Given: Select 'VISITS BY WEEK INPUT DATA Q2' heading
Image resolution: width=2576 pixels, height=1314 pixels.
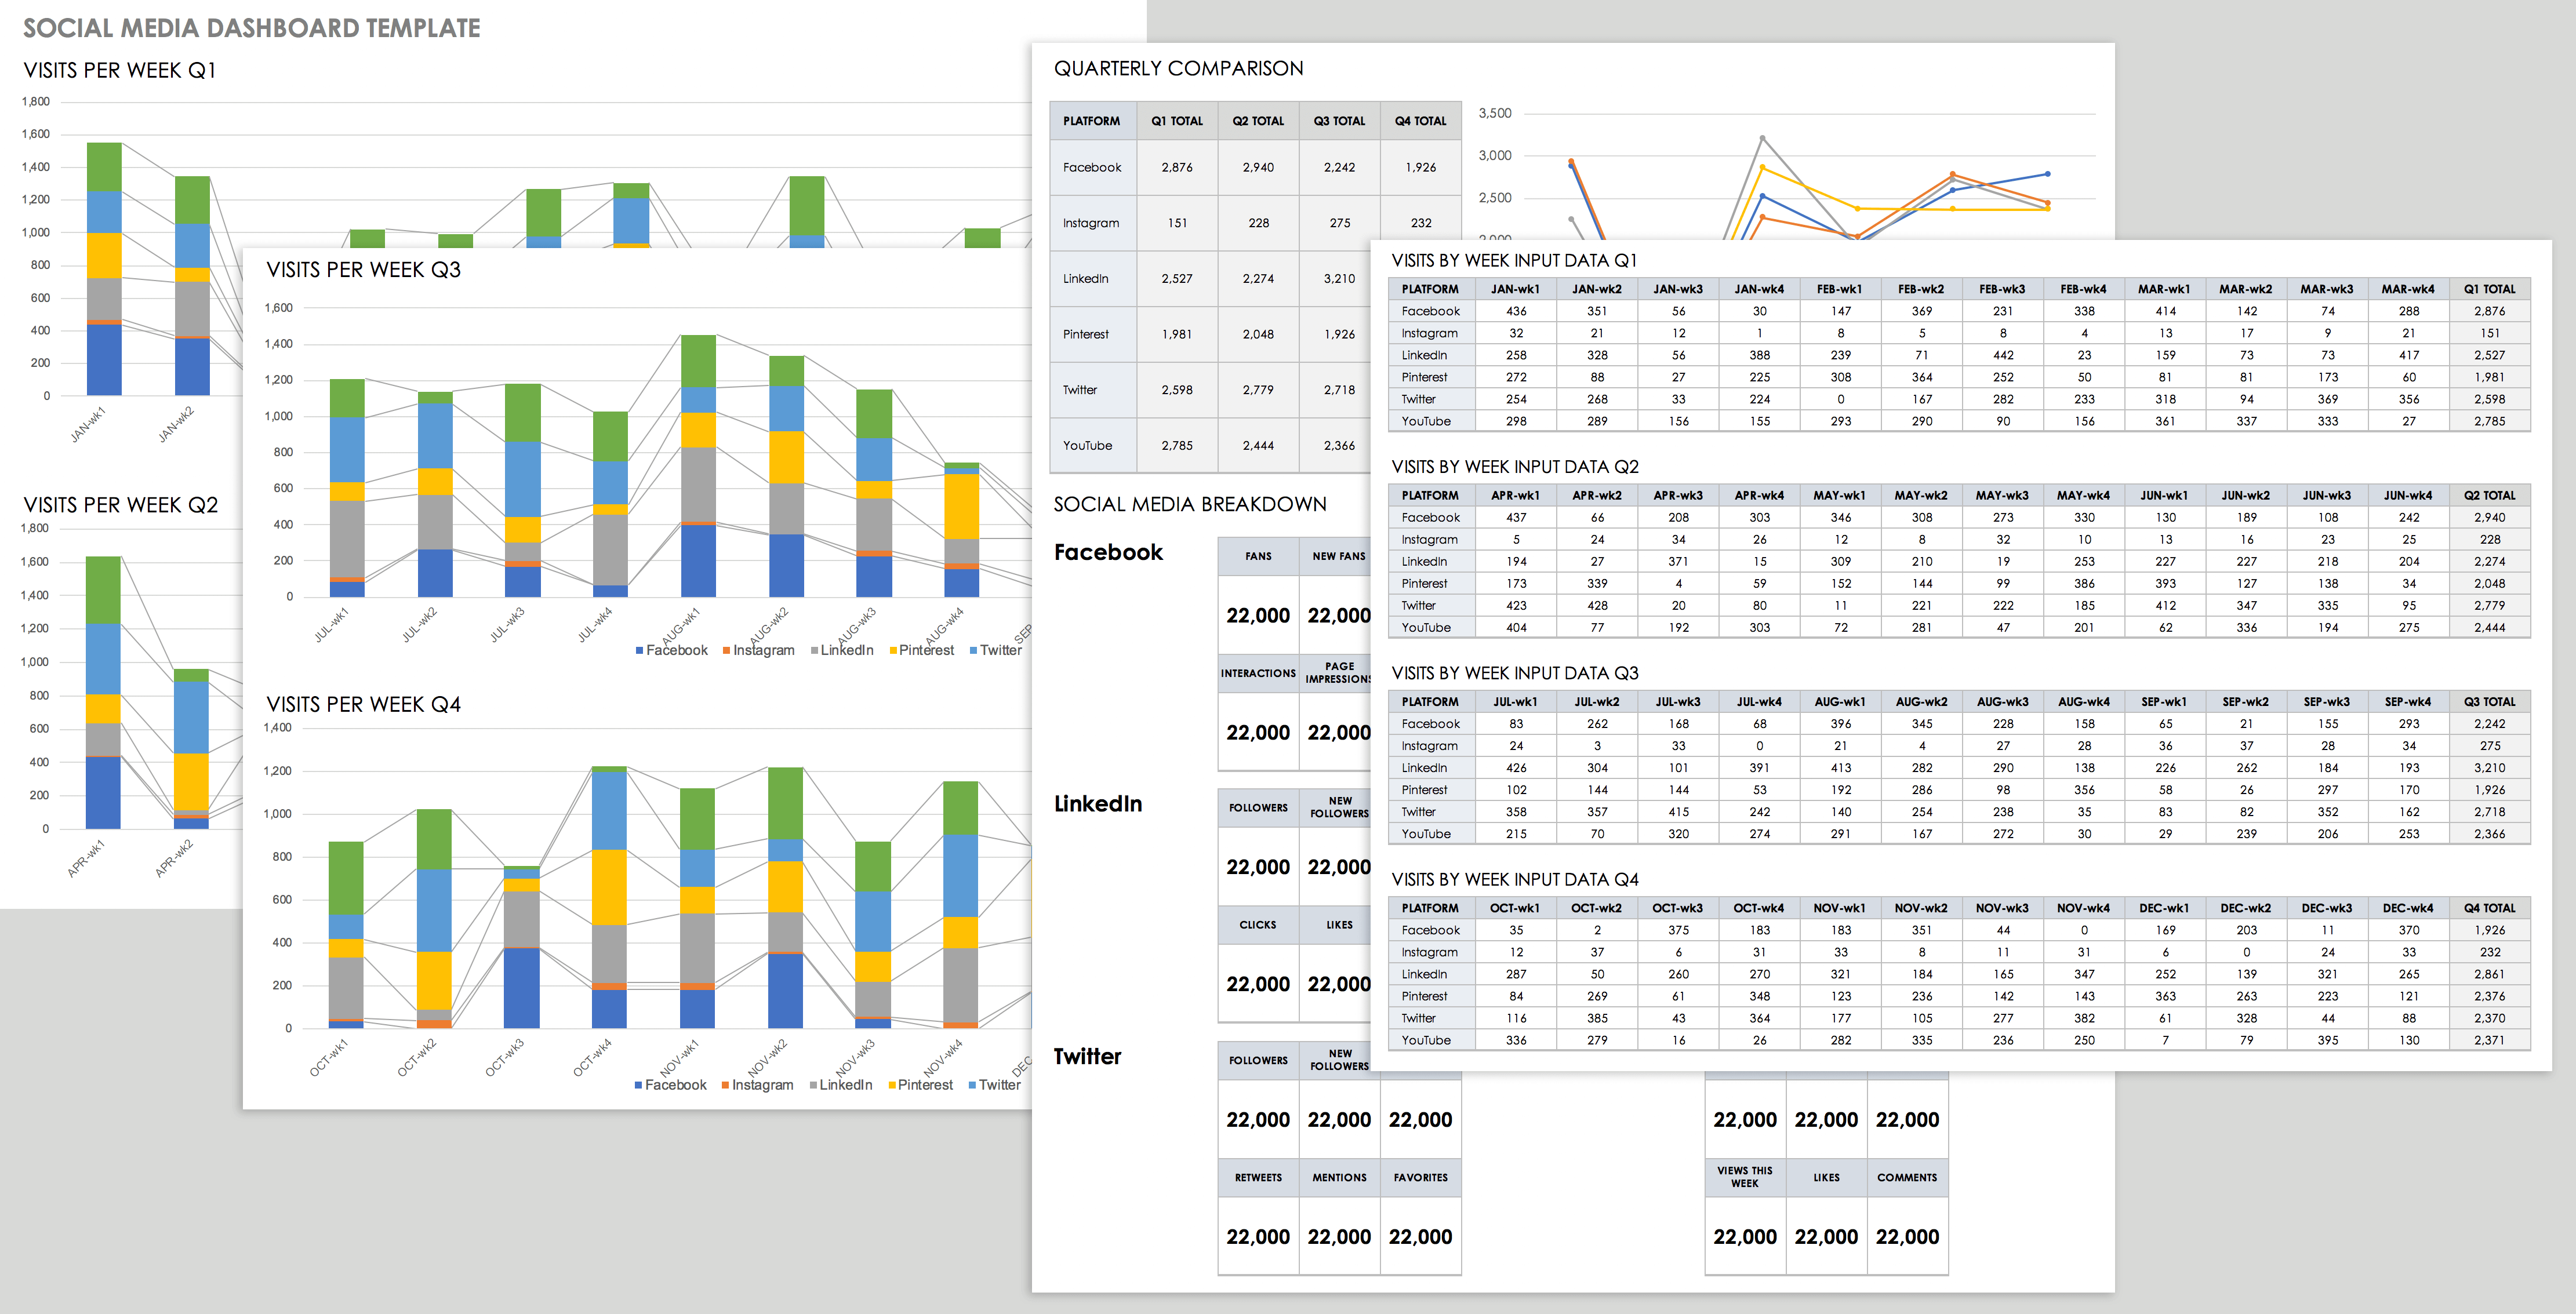Looking at the screenshot, I should click(x=1515, y=467).
